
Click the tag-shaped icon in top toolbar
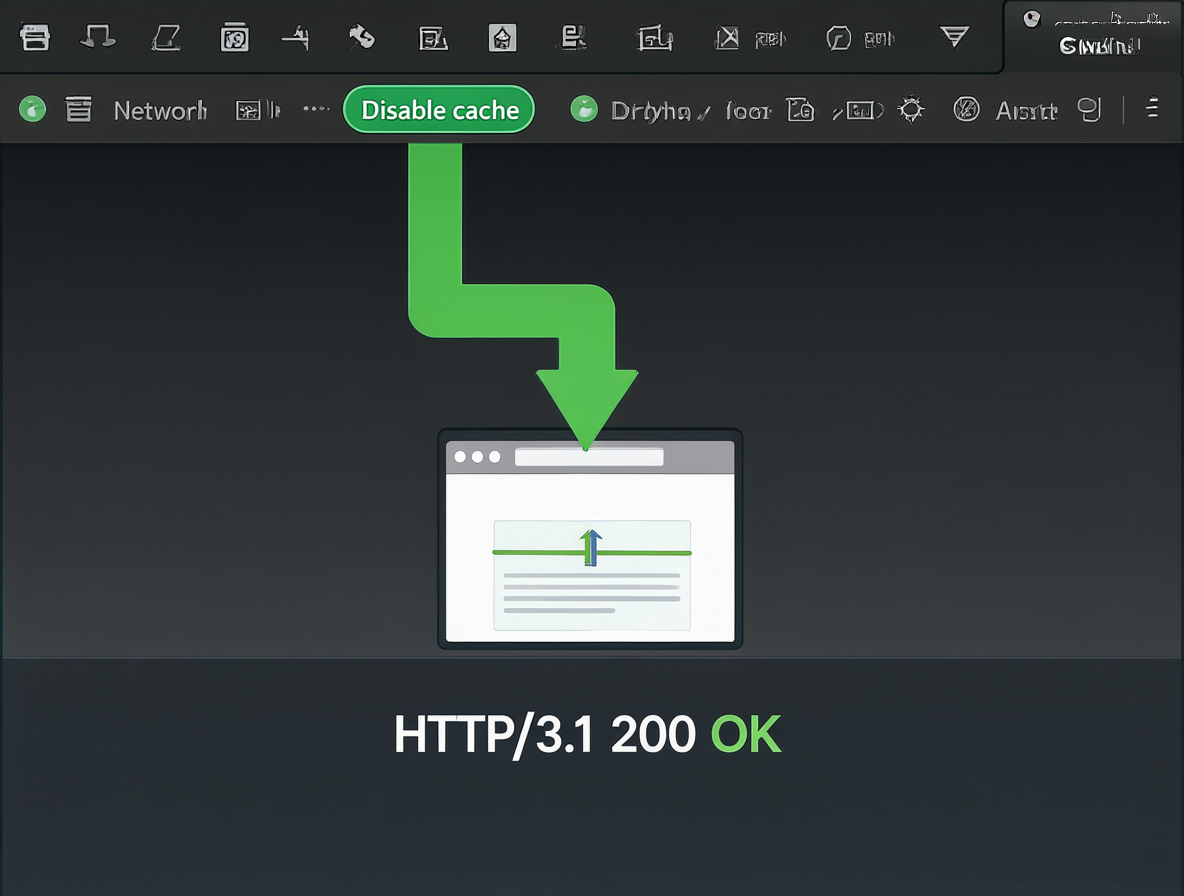coord(362,36)
